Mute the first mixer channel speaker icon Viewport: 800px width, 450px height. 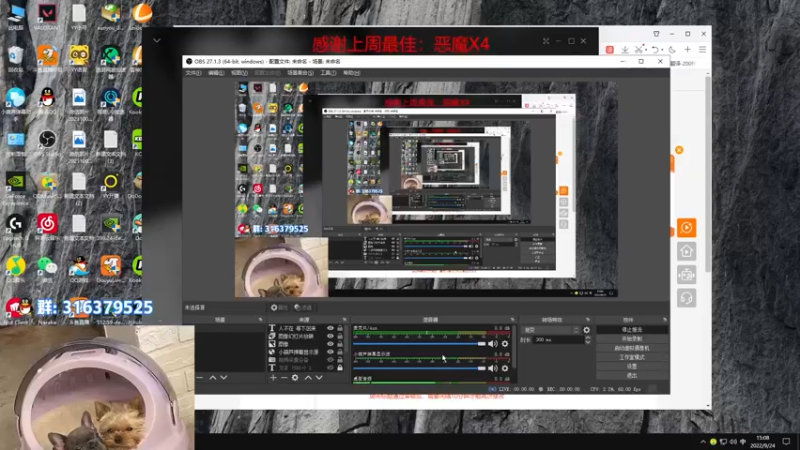tap(492, 344)
